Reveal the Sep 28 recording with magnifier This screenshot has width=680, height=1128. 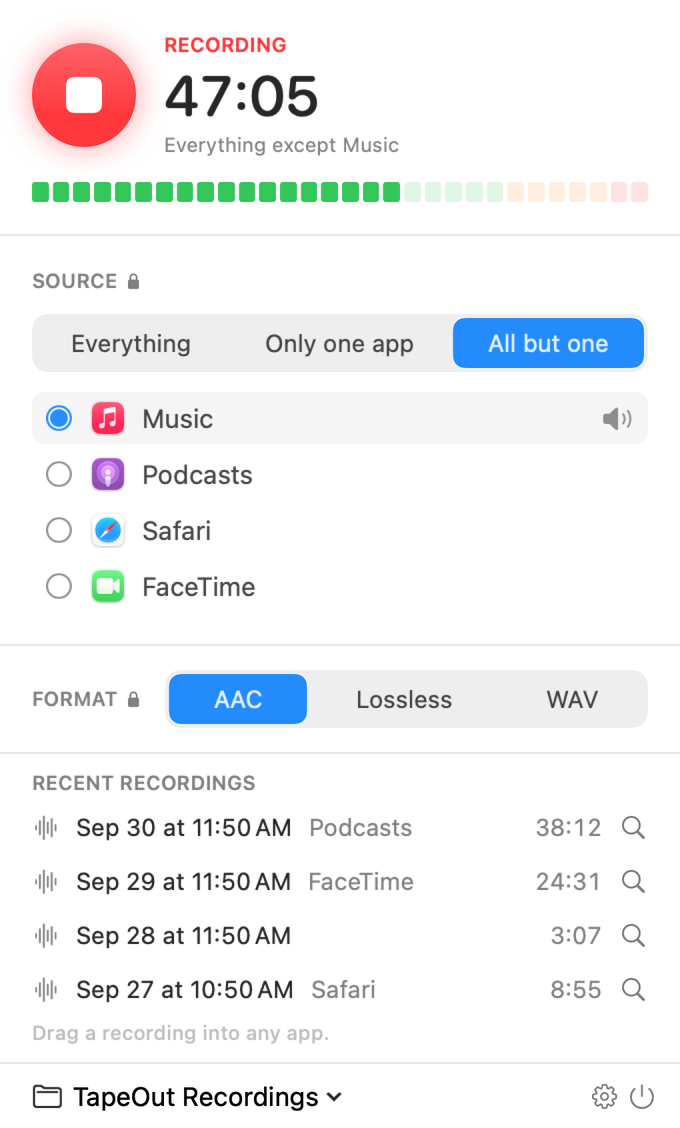click(633, 935)
